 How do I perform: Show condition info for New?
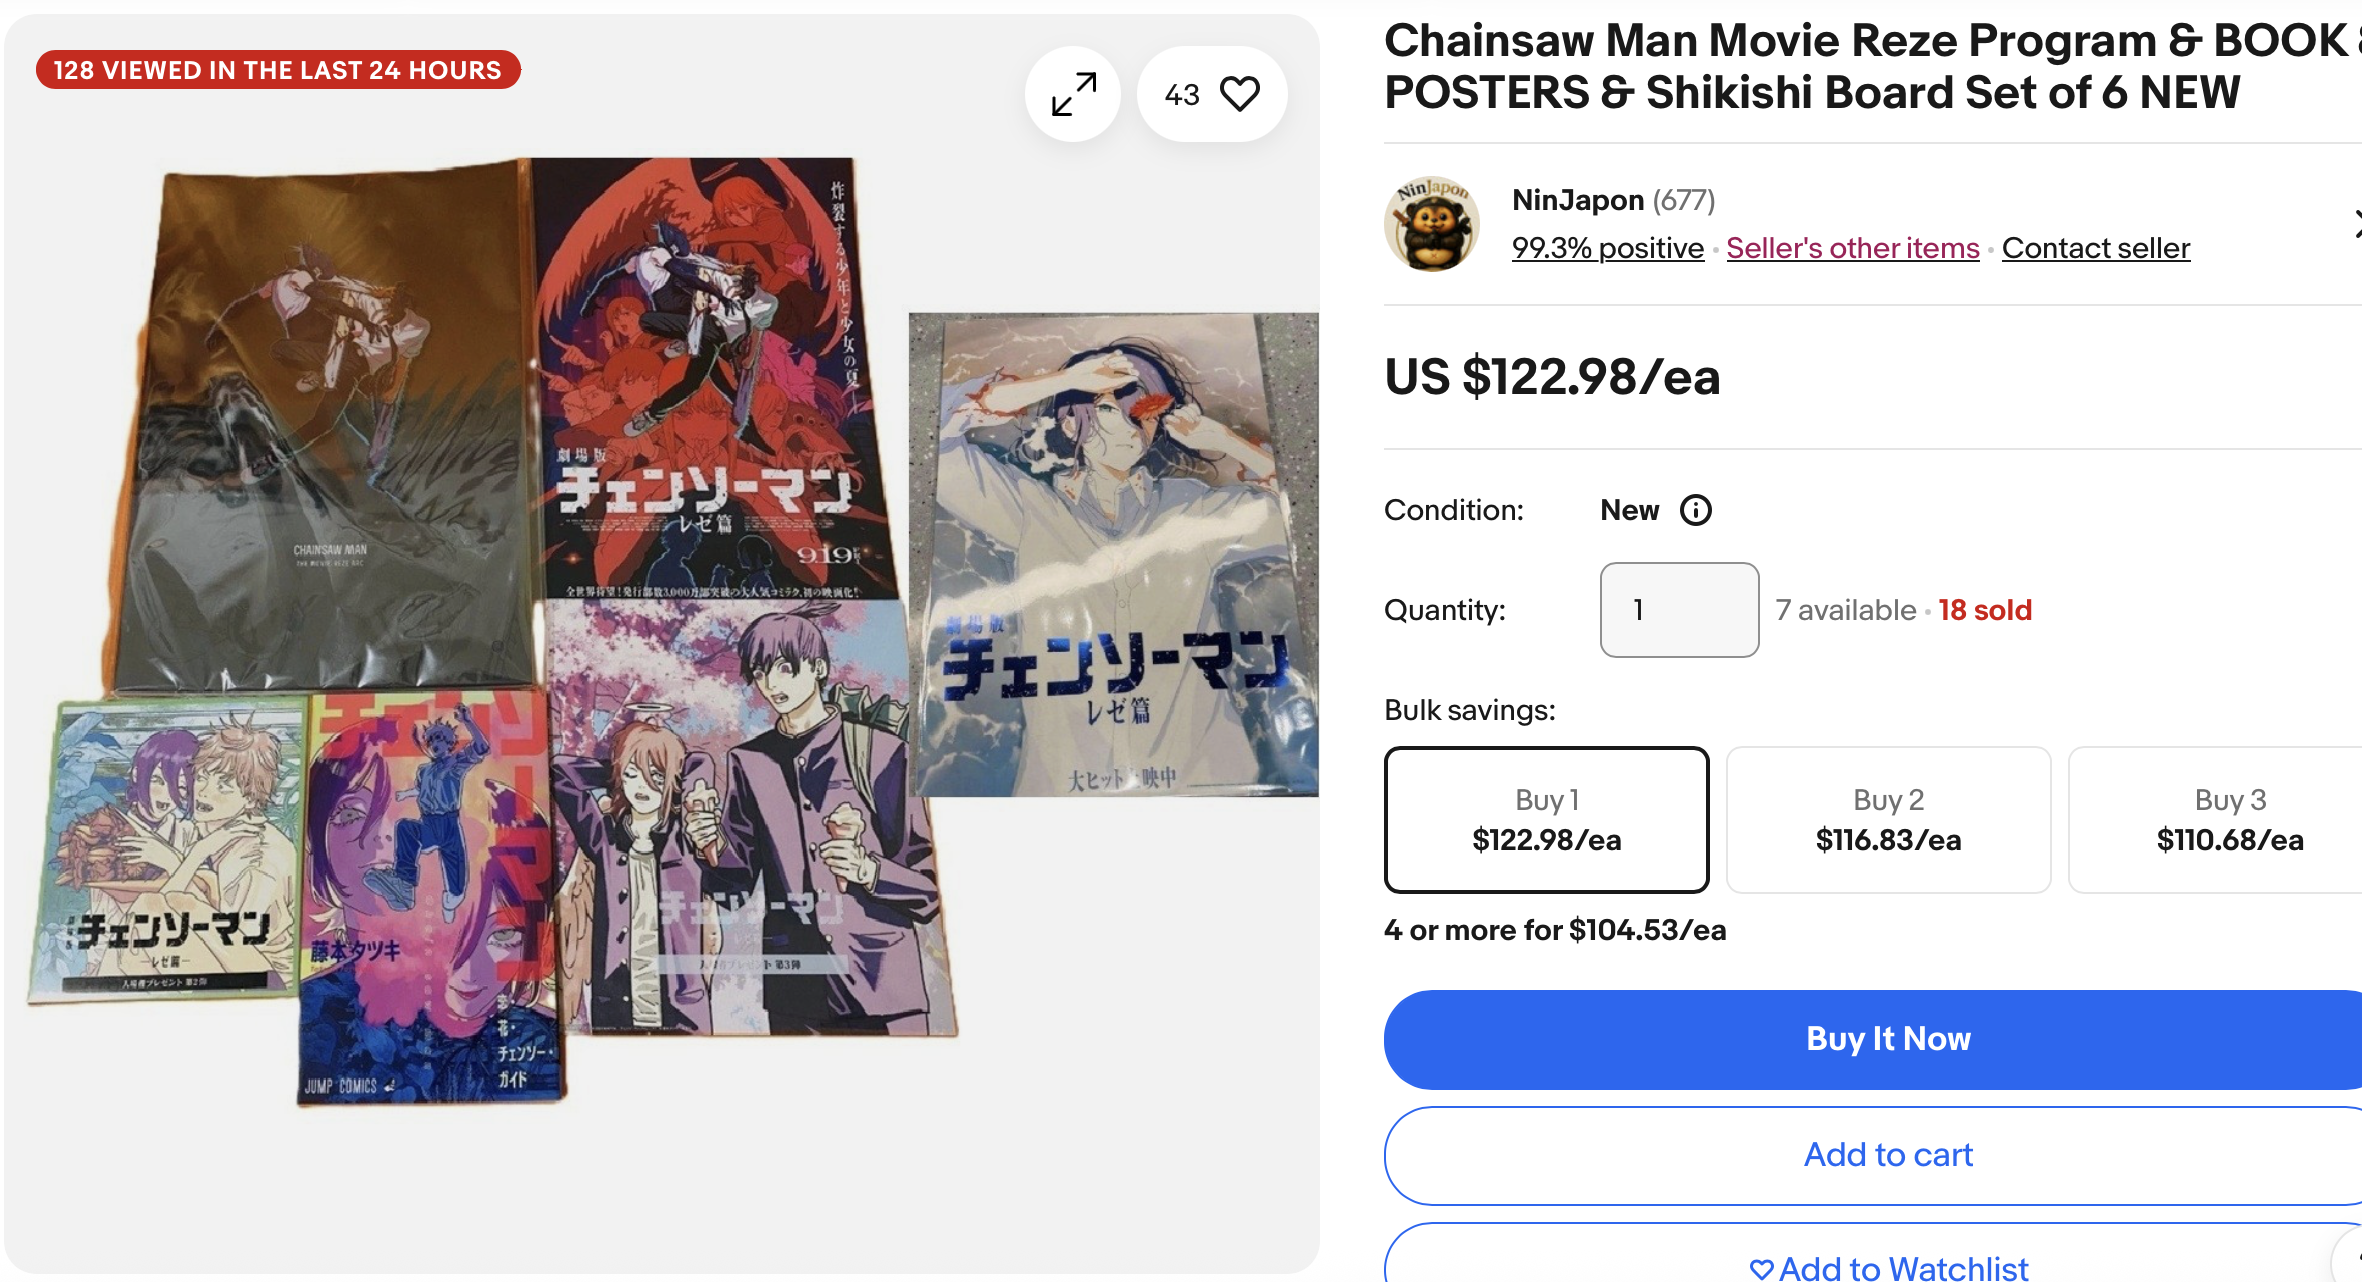coord(1695,510)
